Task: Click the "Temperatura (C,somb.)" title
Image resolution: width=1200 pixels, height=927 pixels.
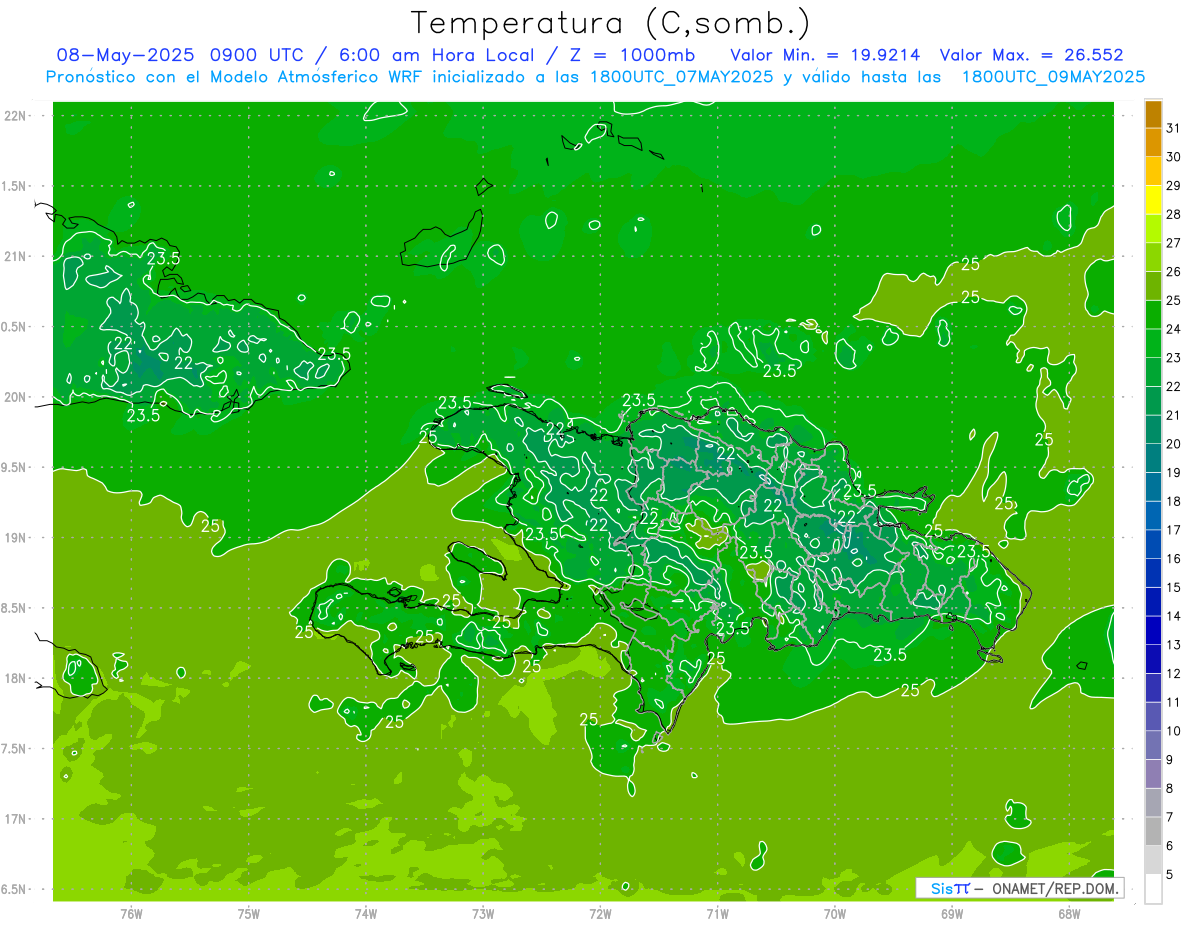Action: click(611, 22)
